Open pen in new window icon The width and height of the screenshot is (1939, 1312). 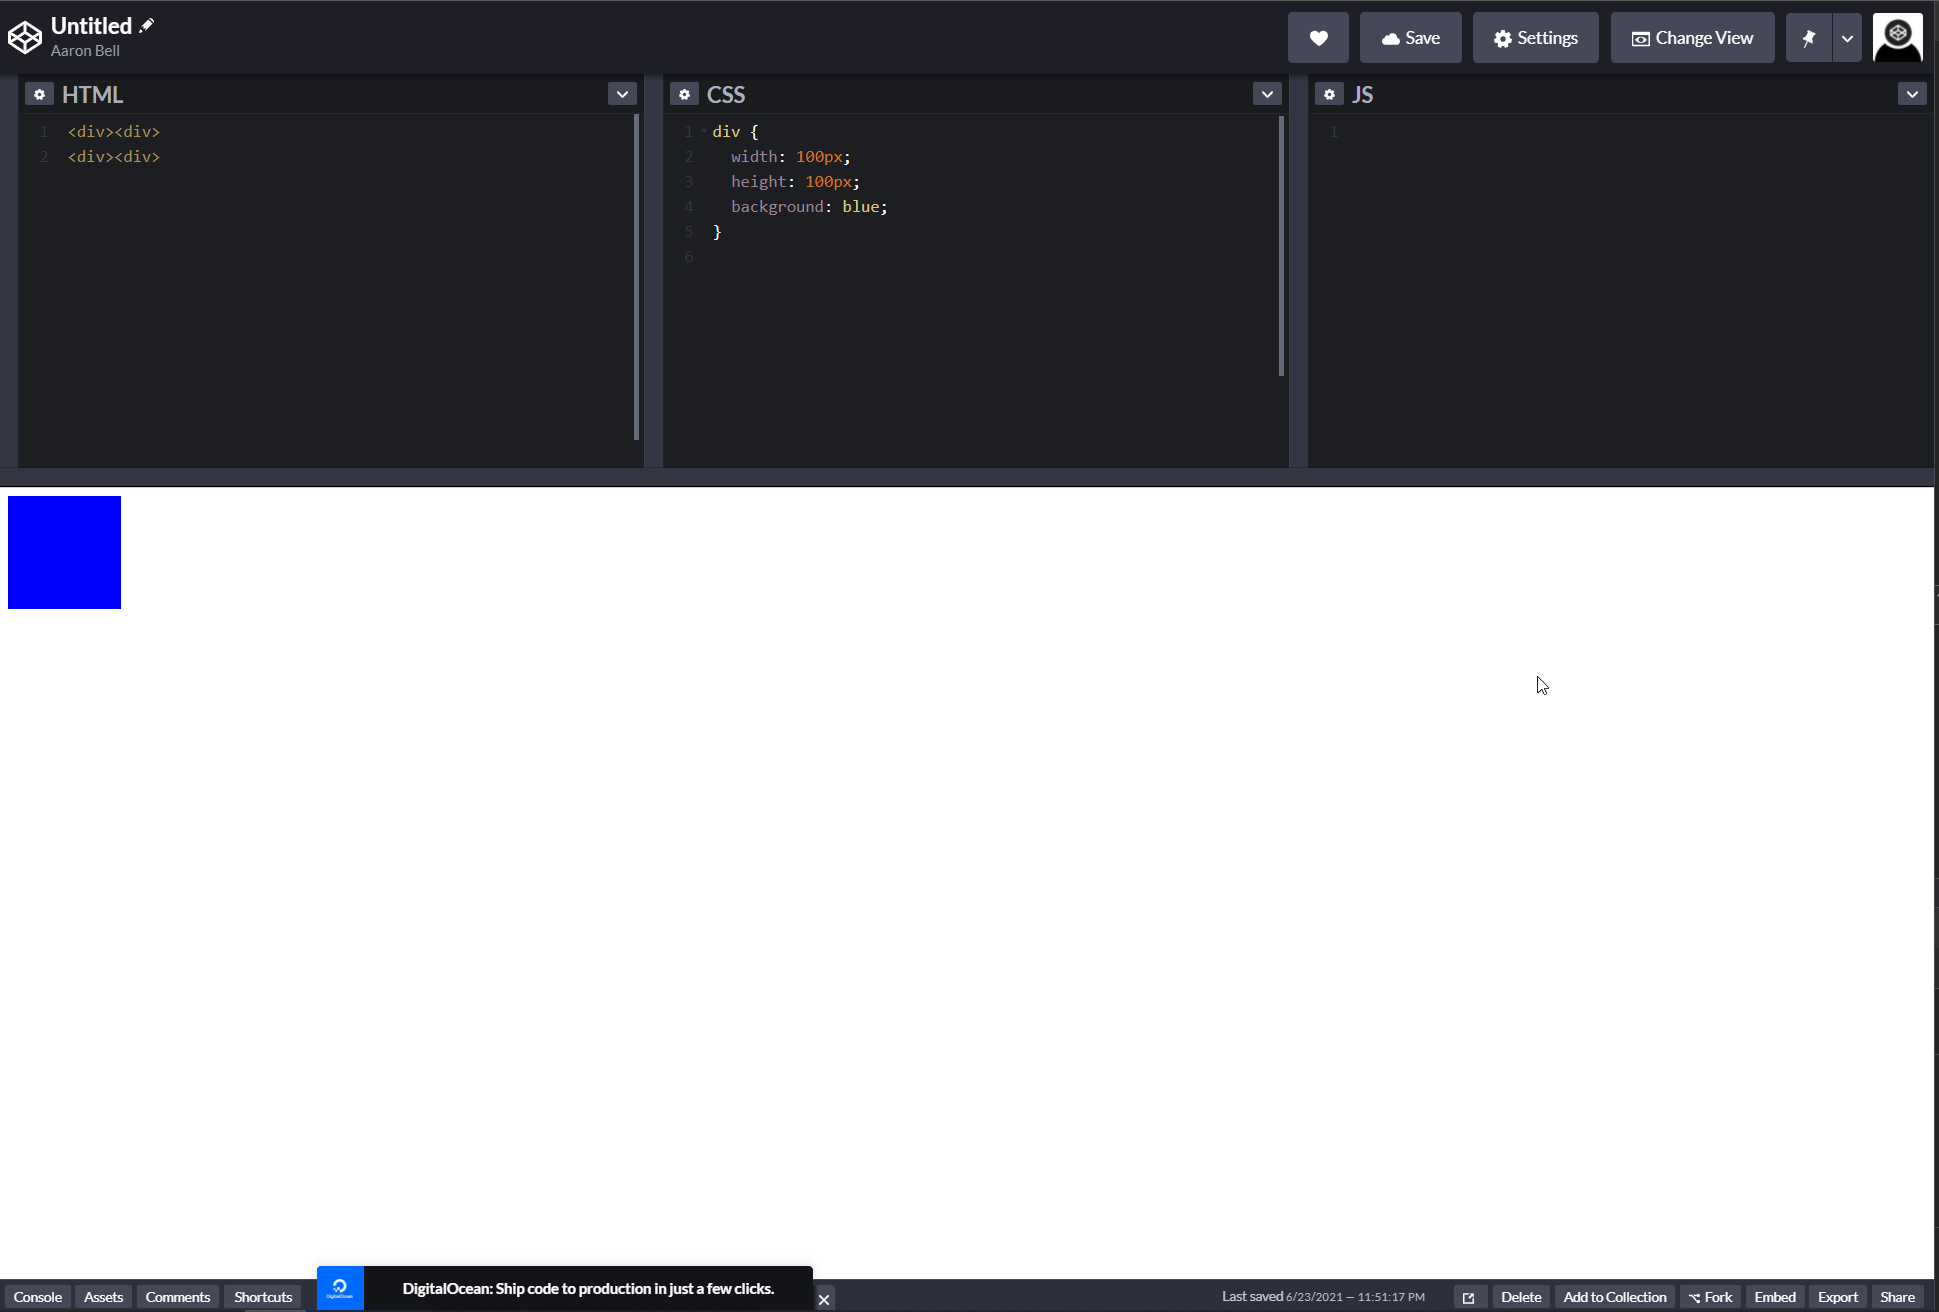click(x=1469, y=1297)
